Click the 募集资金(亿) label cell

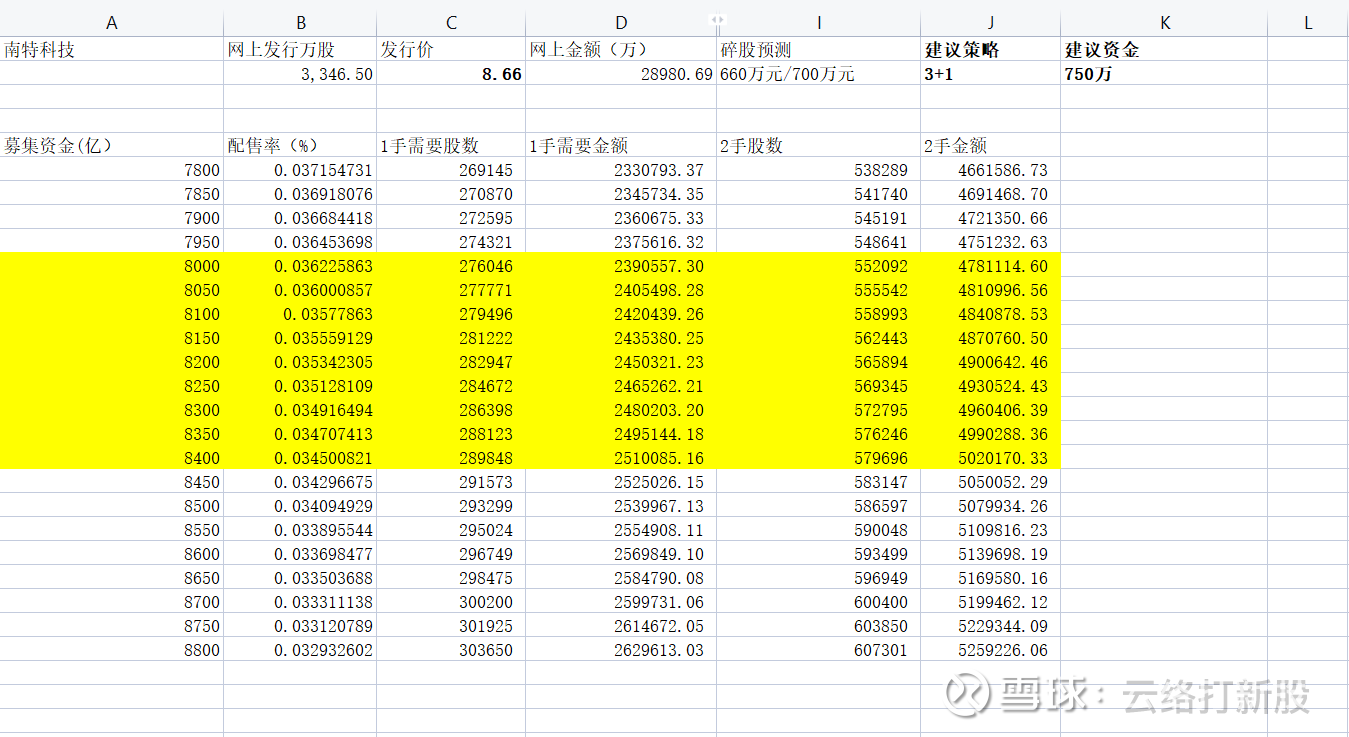coord(112,145)
